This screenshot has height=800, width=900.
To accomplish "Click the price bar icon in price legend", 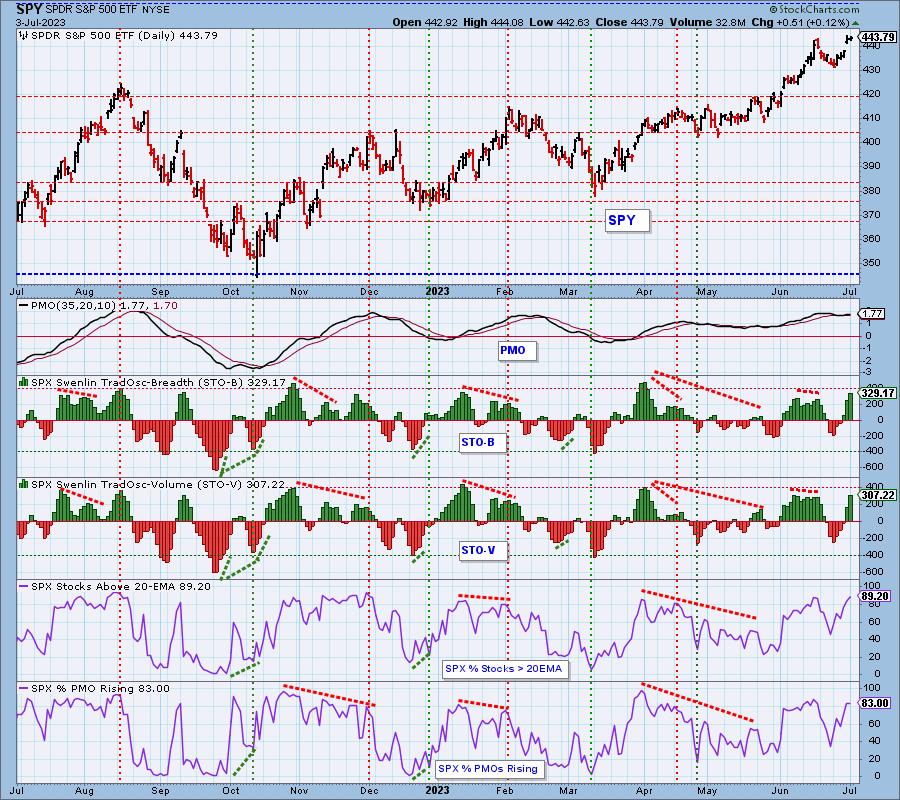I will click(x=24, y=36).
